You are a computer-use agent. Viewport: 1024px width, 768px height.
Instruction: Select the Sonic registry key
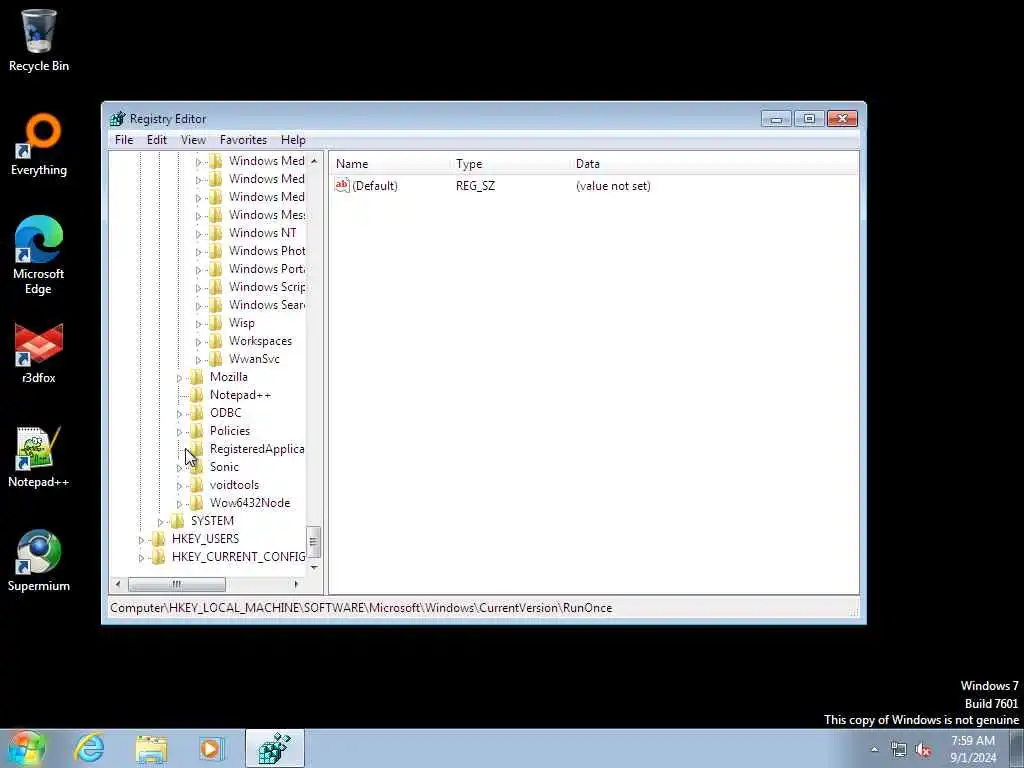tap(224, 467)
